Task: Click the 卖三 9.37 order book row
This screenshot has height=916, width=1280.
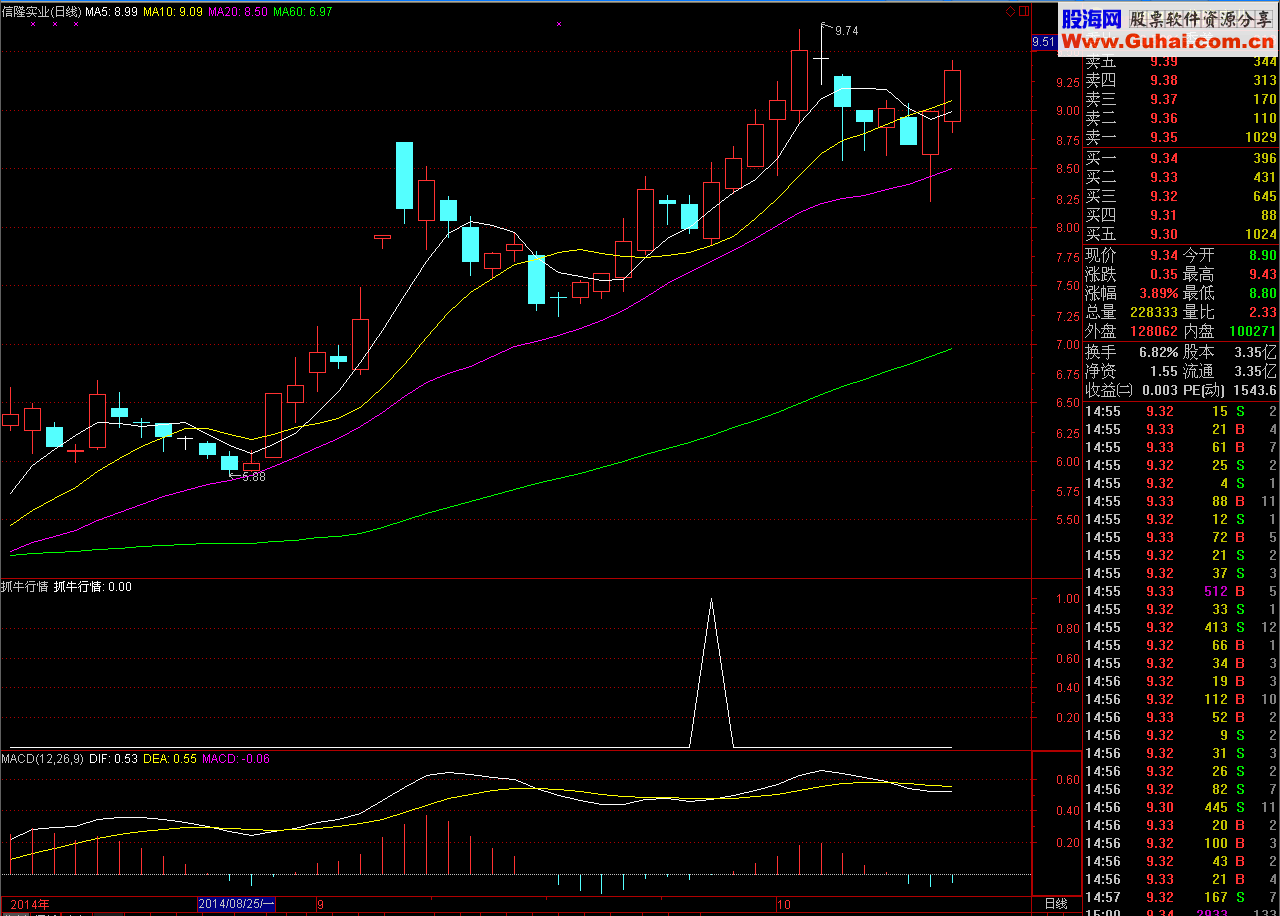Action: (x=1182, y=100)
